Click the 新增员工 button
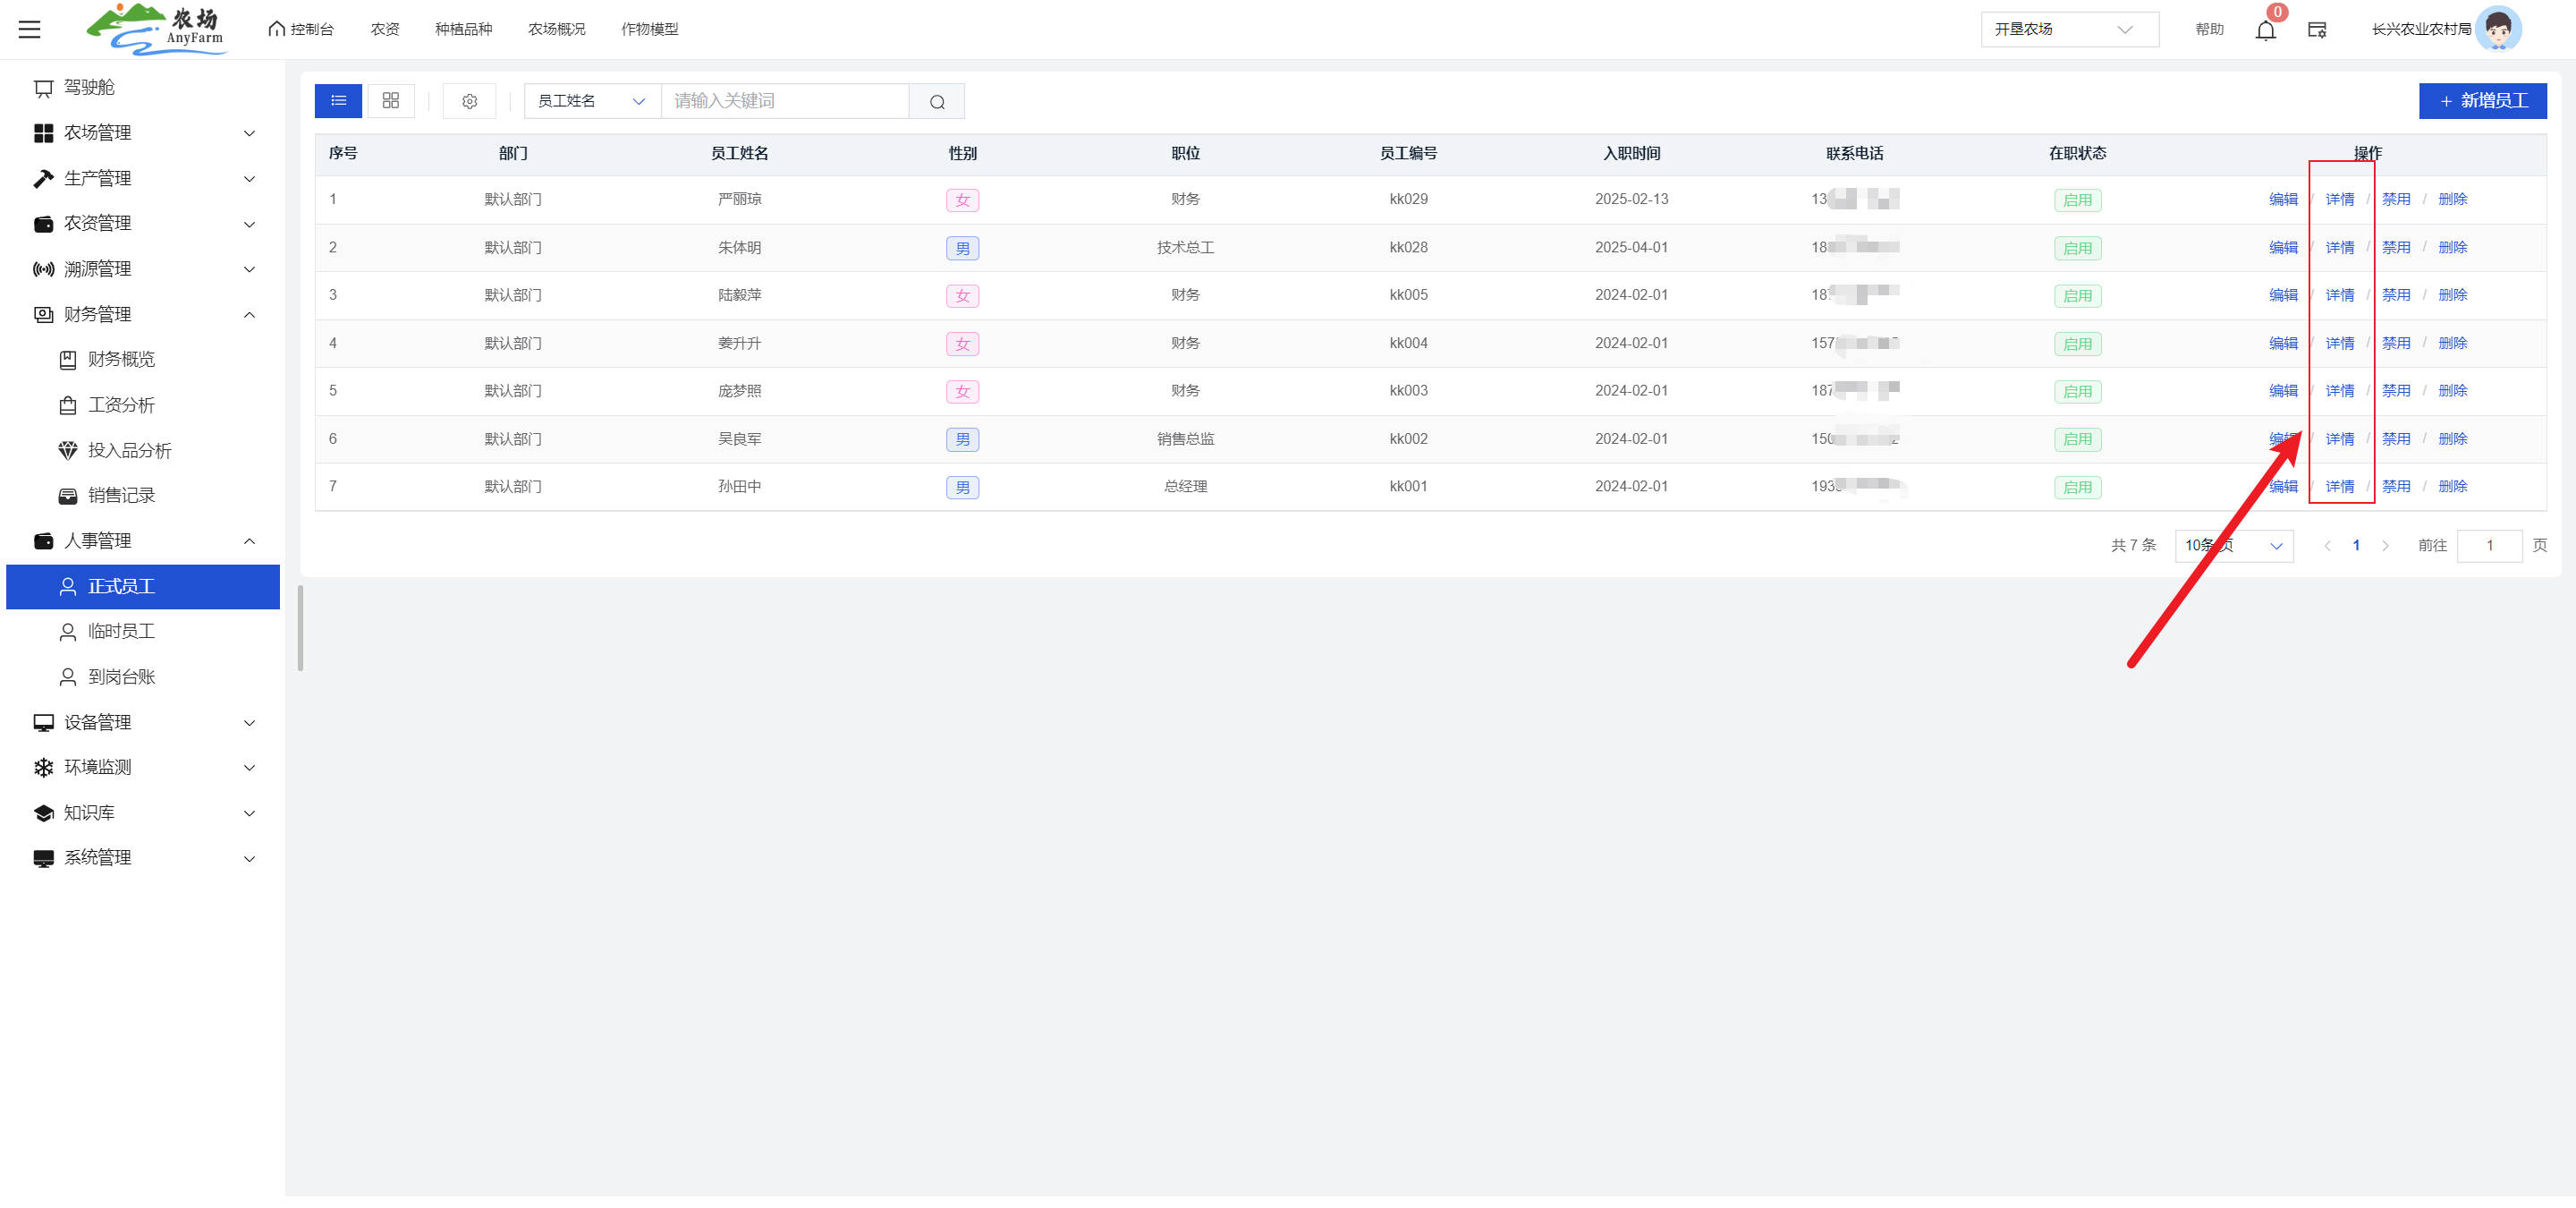The width and height of the screenshot is (2576, 1208). coord(2482,101)
